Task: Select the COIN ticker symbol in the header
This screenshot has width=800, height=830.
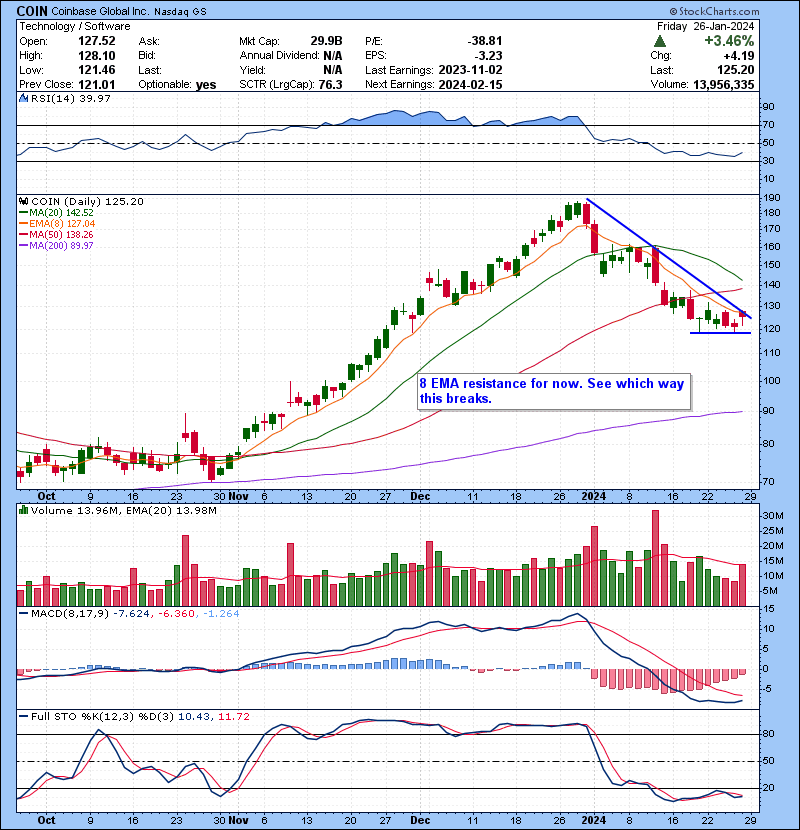Action: click(32, 11)
